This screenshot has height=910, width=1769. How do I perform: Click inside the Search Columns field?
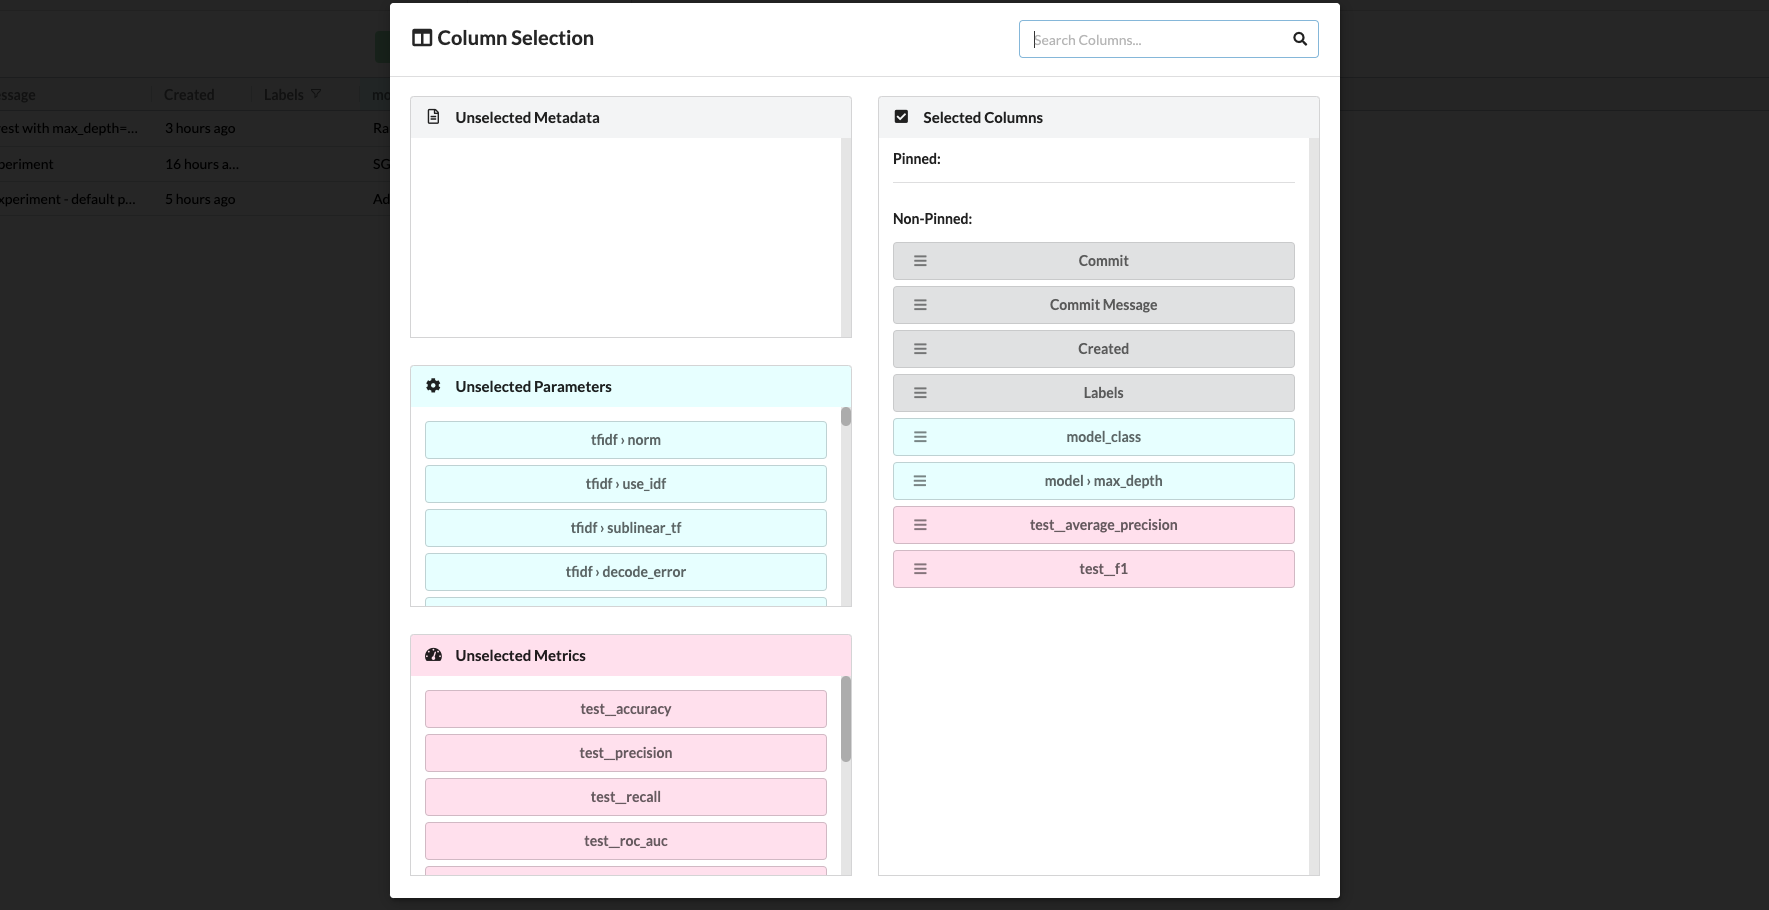point(1150,39)
